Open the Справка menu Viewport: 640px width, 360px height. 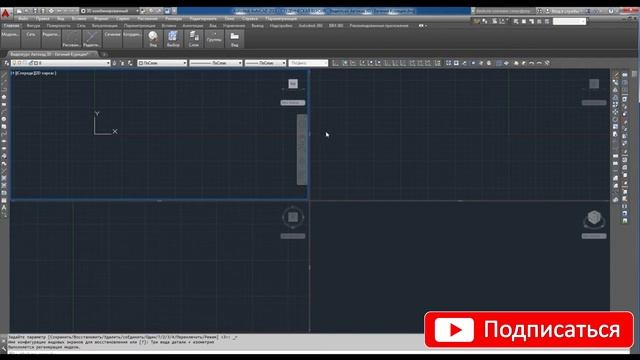click(x=250, y=19)
